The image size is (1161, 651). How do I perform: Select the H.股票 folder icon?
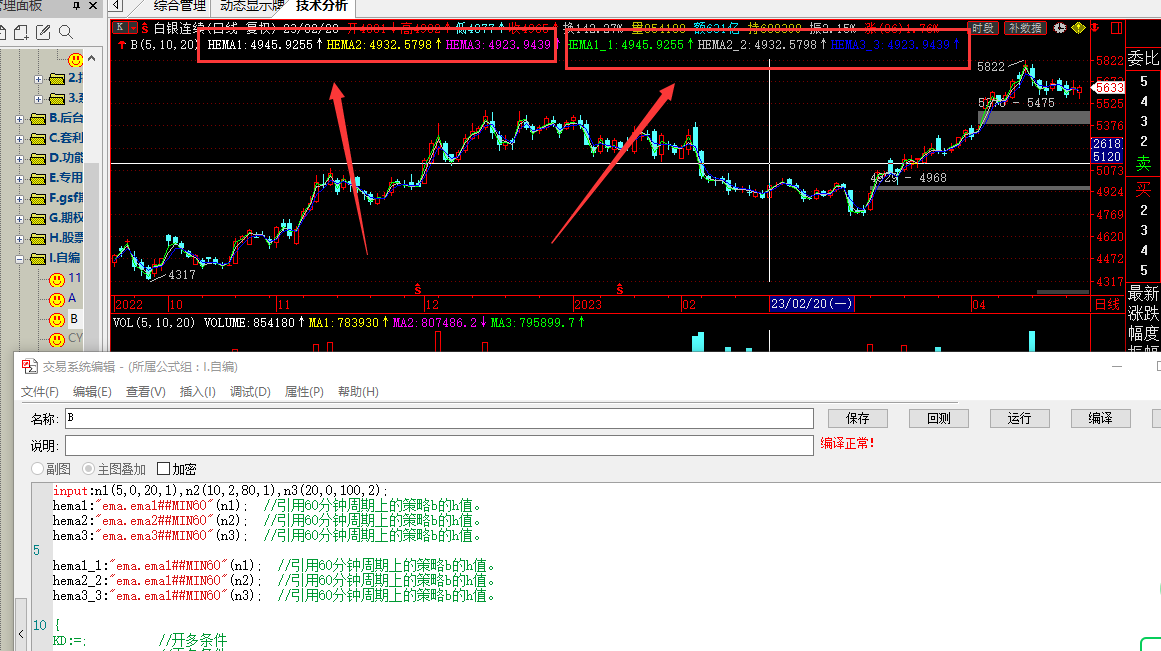(38, 238)
